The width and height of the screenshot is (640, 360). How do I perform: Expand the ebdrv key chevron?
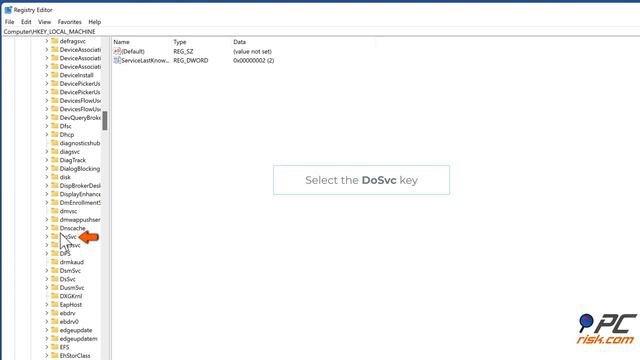pyautogui.click(x=47, y=313)
